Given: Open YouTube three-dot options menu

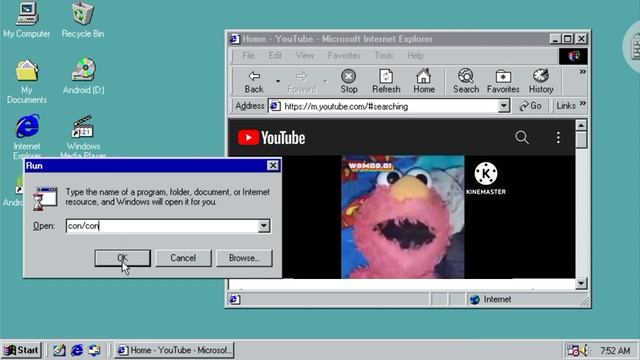Looking at the screenshot, I should 558,137.
